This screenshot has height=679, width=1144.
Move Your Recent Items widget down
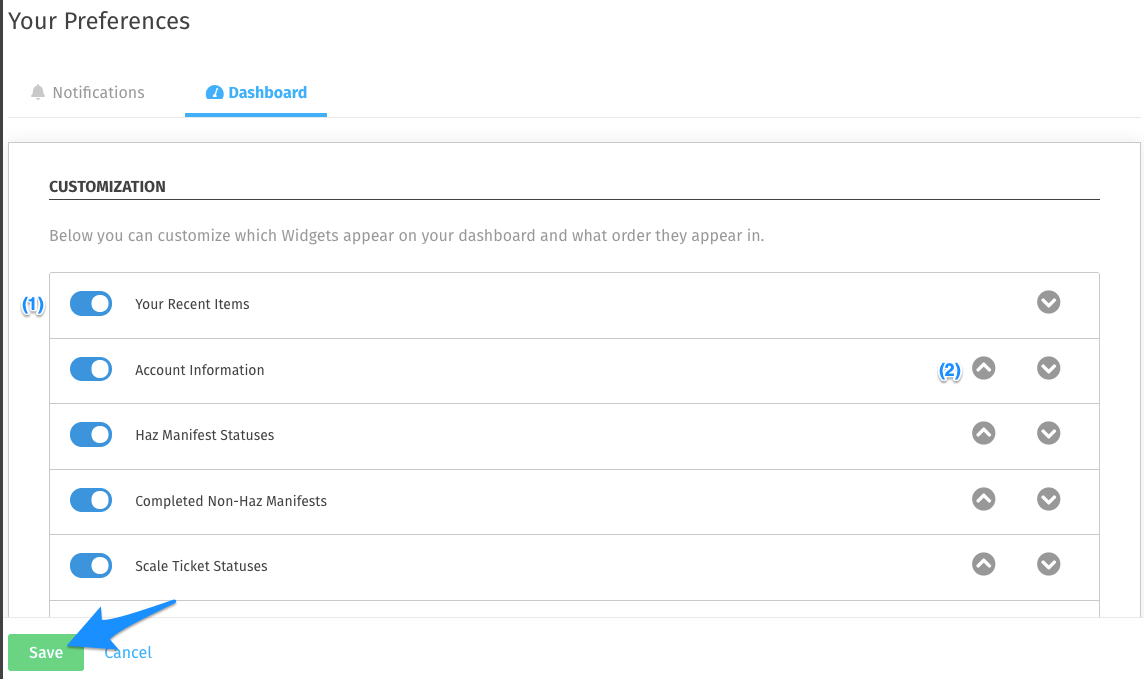pos(1048,302)
